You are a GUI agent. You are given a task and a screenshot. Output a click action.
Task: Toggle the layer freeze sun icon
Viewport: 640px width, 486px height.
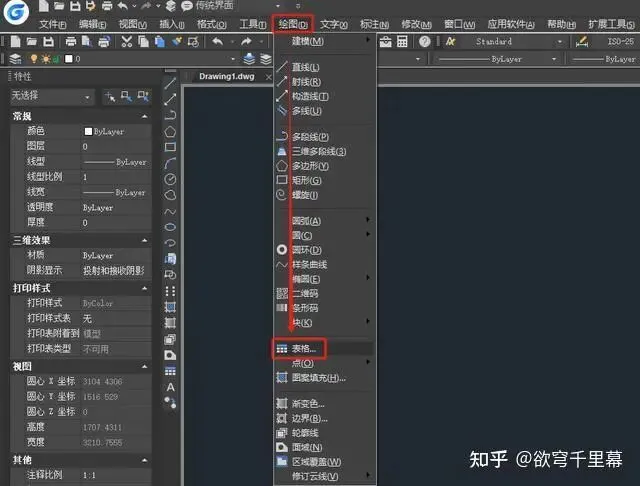[46, 59]
